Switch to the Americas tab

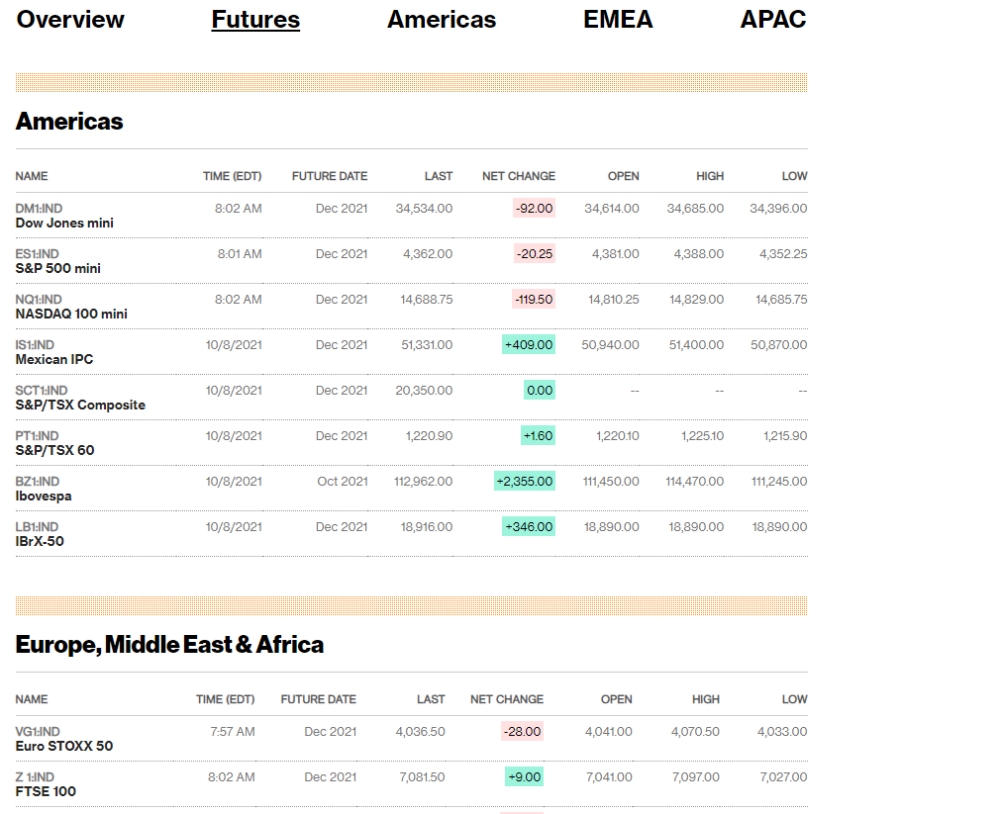pos(441,19)
